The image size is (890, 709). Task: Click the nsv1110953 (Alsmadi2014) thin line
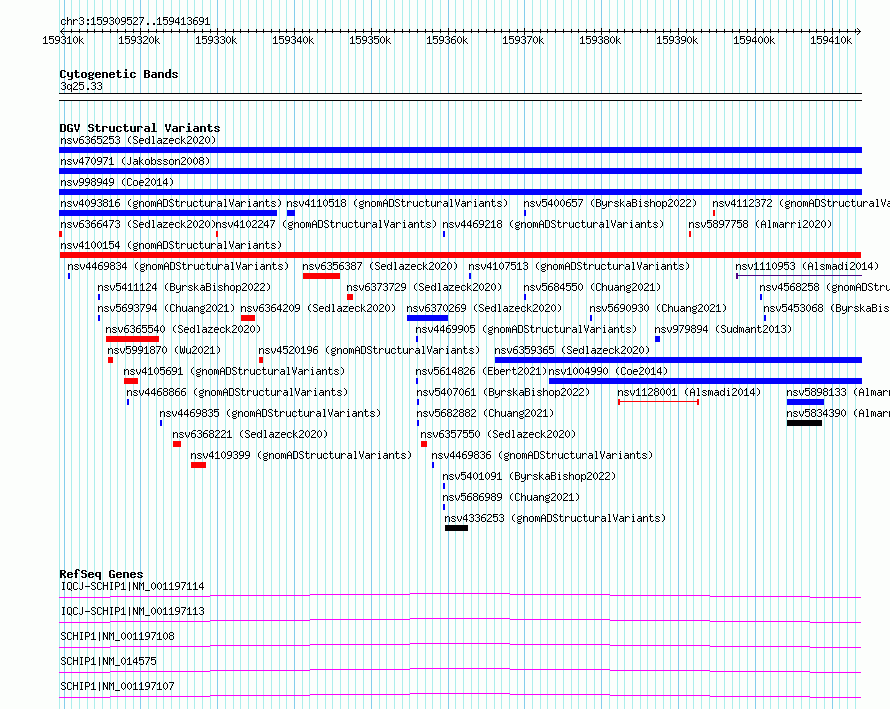pos(799,276)
